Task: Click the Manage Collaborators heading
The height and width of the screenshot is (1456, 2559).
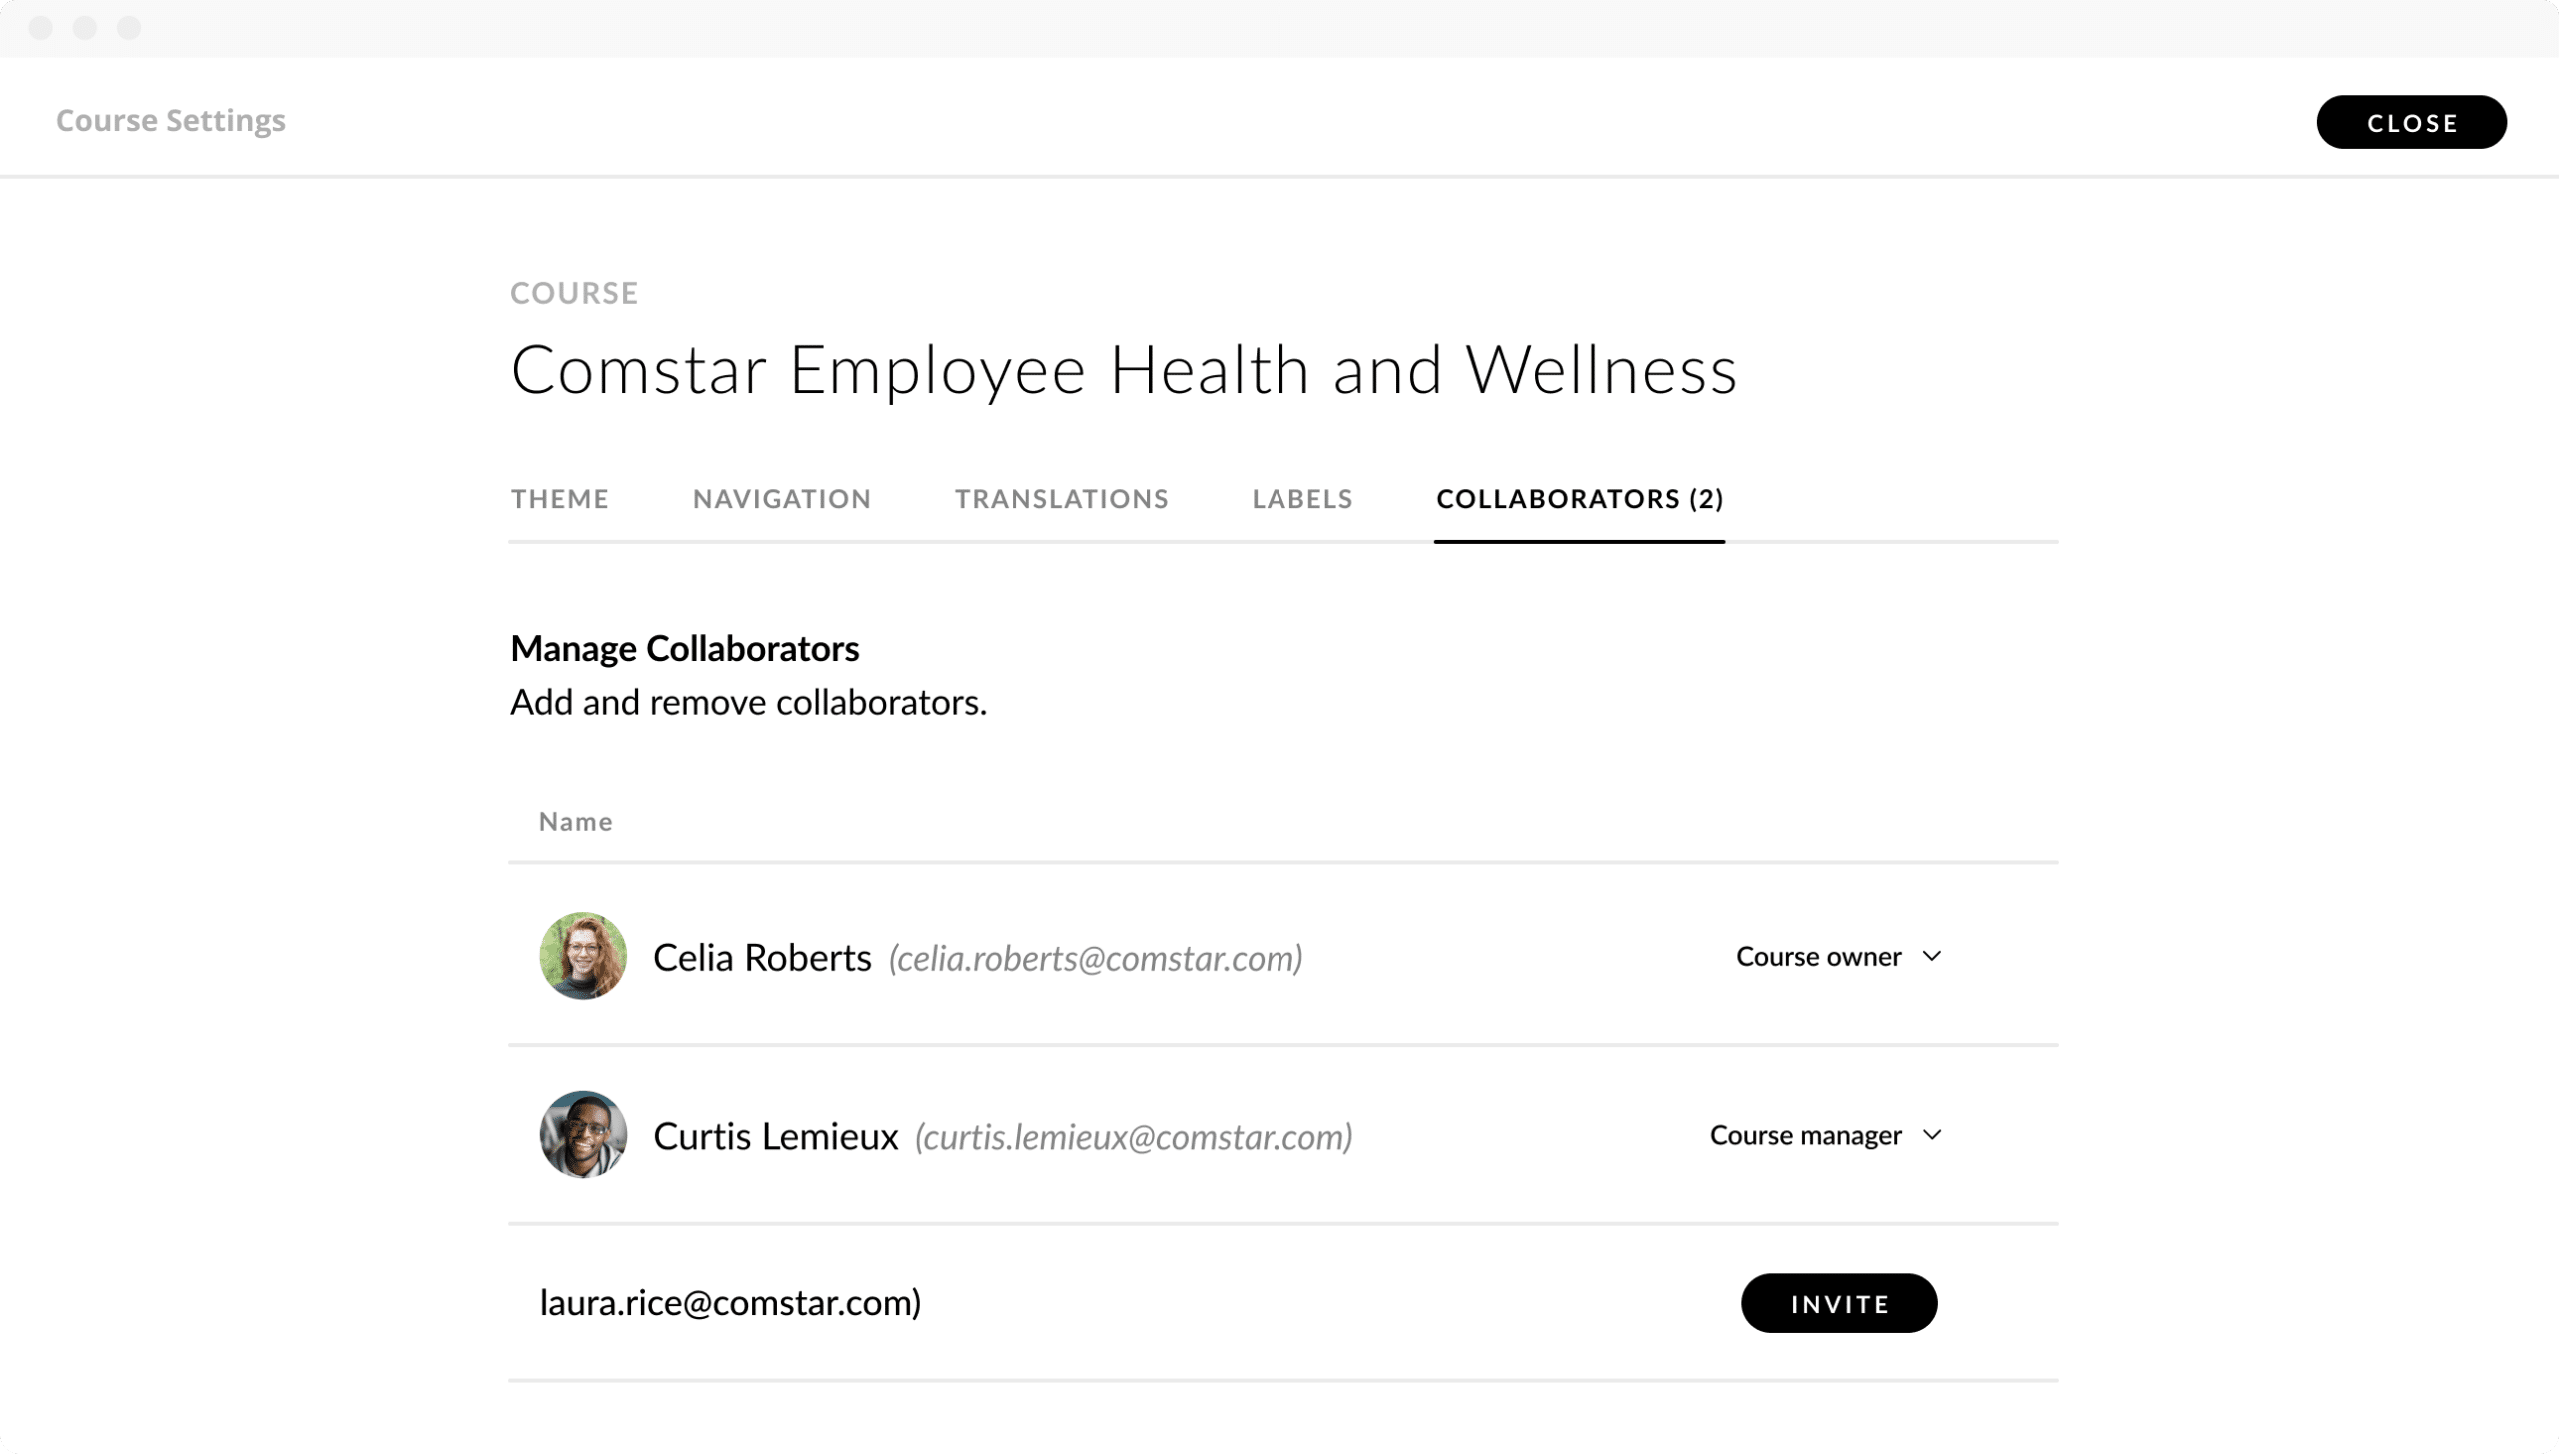Action: point(684,647)
